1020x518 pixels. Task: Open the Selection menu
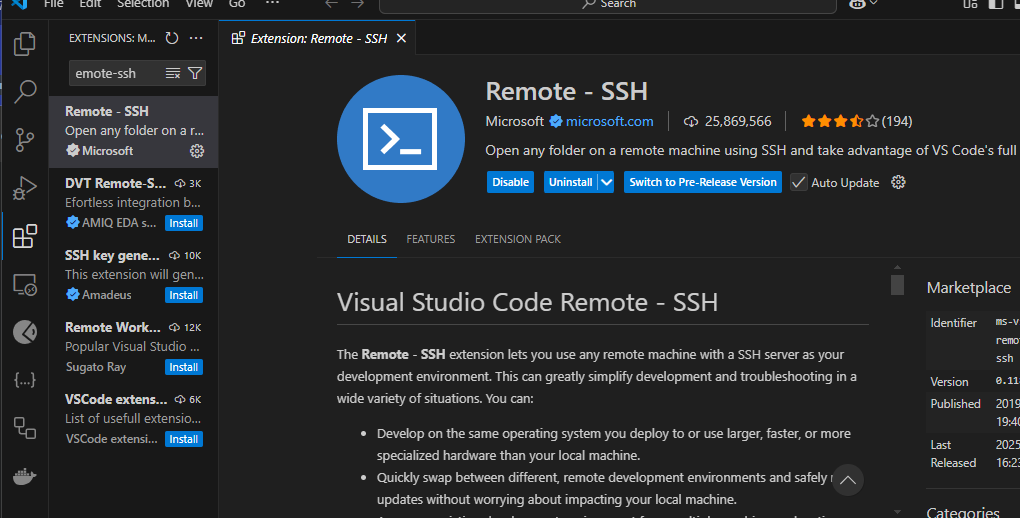click(x=143, y=4)
